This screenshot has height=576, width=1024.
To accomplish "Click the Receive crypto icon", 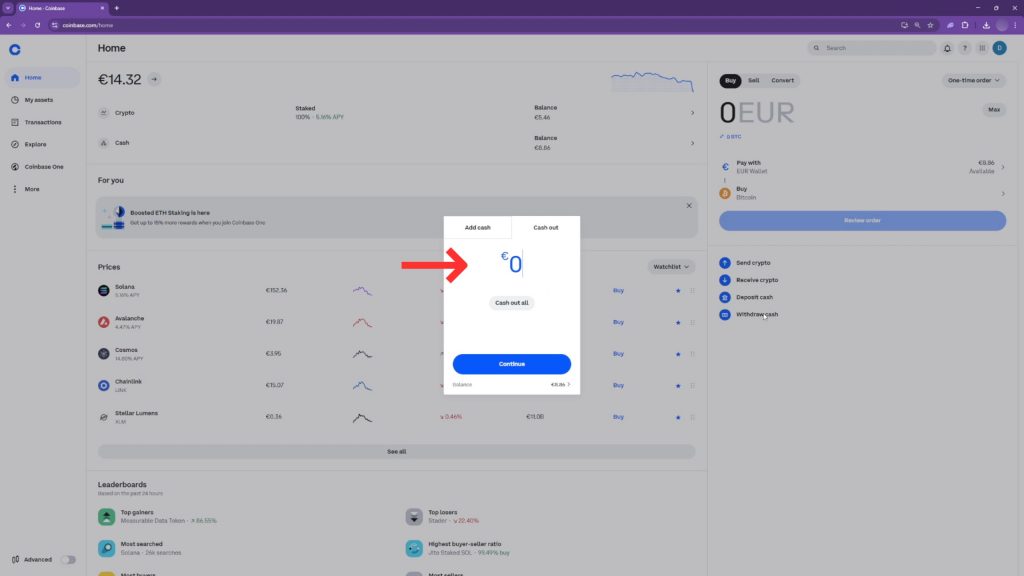I will point(725,280).
